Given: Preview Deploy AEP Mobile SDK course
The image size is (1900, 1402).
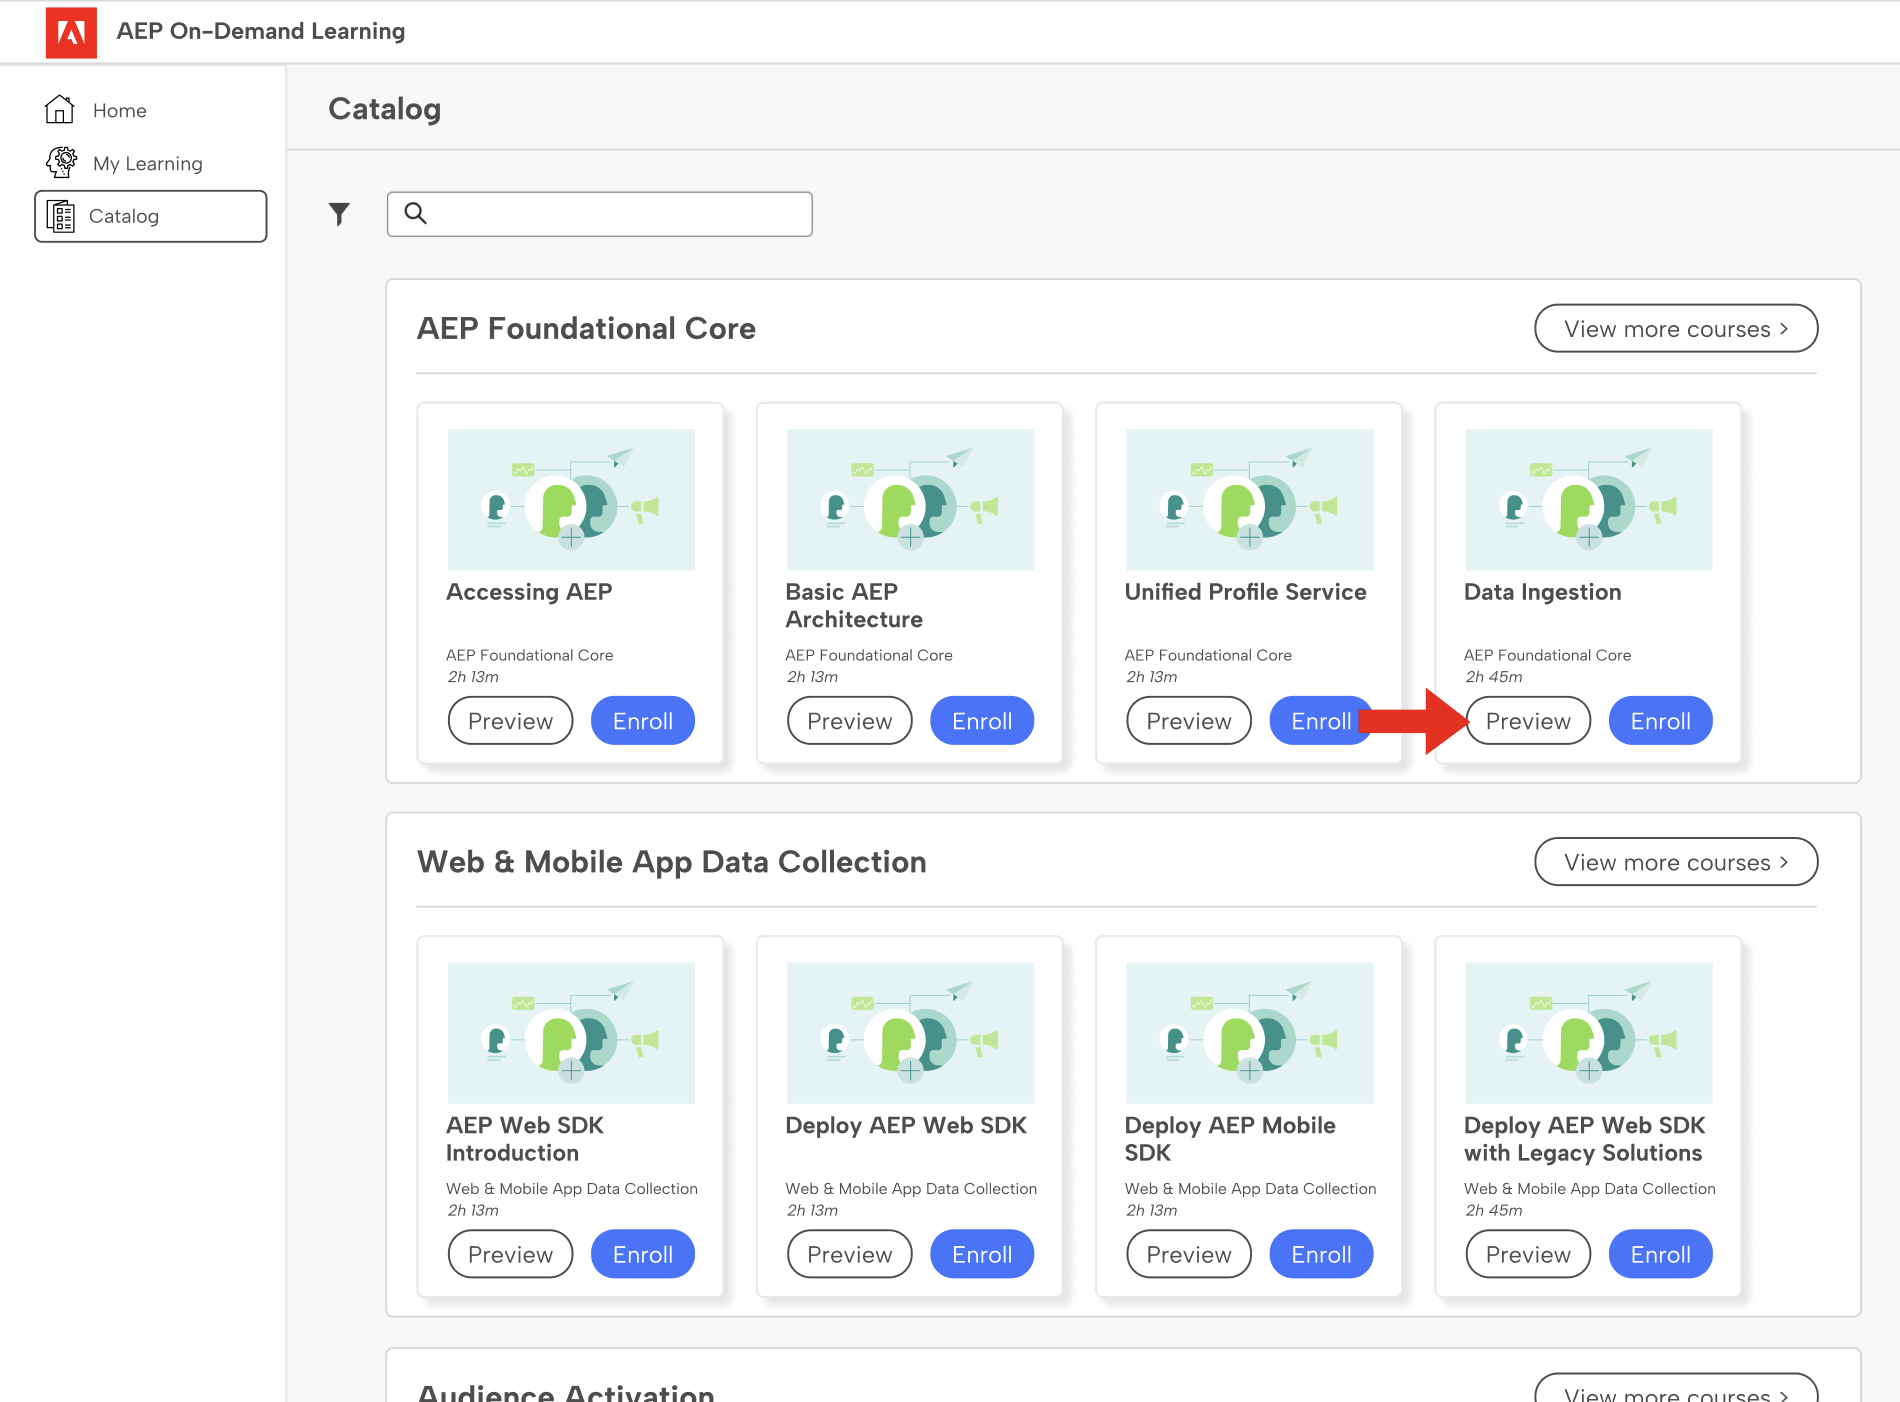Looking at the screenshot, I should point(1189,1254).
